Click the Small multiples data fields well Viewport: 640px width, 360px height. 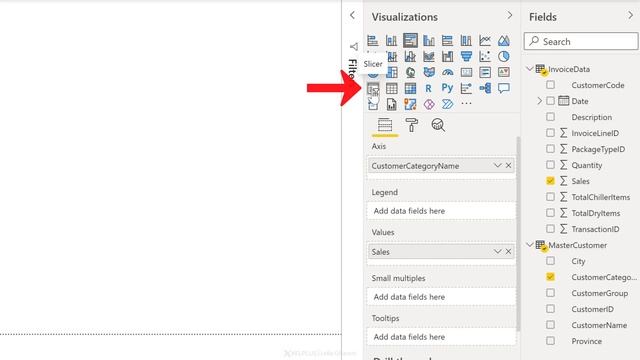(x=441, y=297)
